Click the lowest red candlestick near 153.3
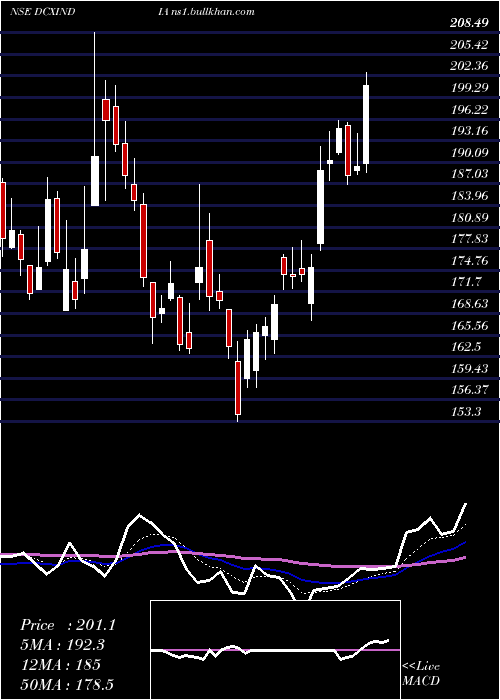This screenshot has height=700, width=500. (x=238, y=388)
